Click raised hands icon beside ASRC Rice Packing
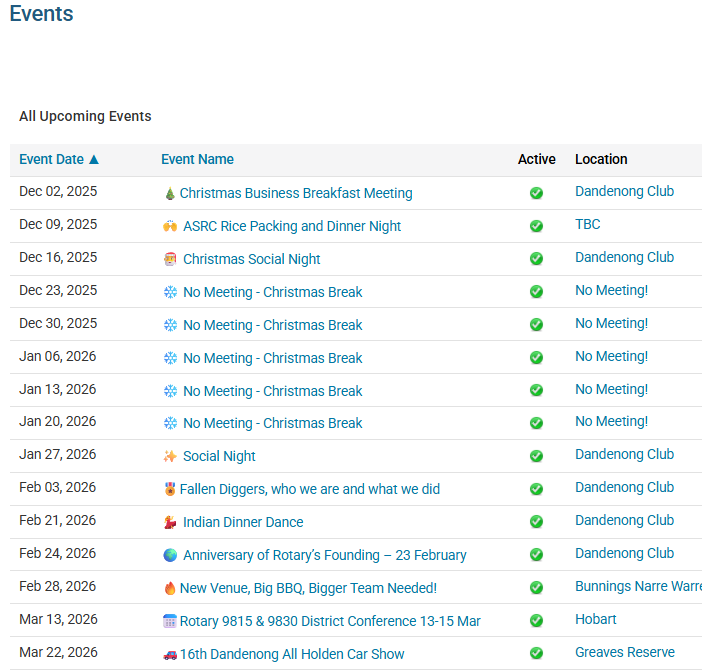 pos(170,226)
